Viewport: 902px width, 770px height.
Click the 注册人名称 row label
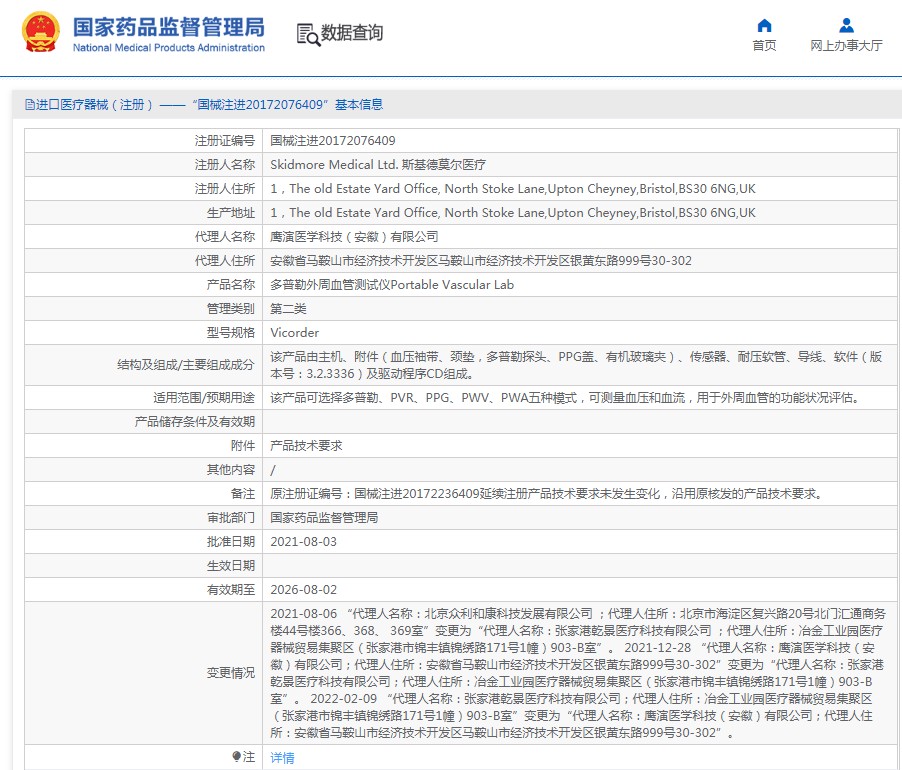224,165
